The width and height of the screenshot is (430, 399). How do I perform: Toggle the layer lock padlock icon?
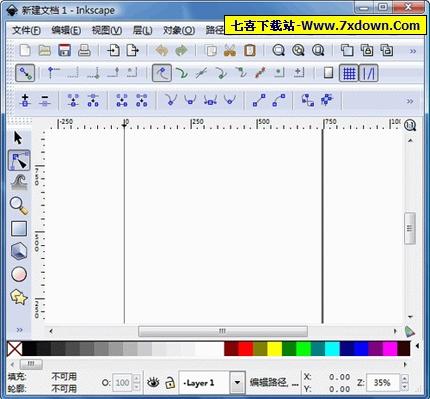click(x=170, y=383)
